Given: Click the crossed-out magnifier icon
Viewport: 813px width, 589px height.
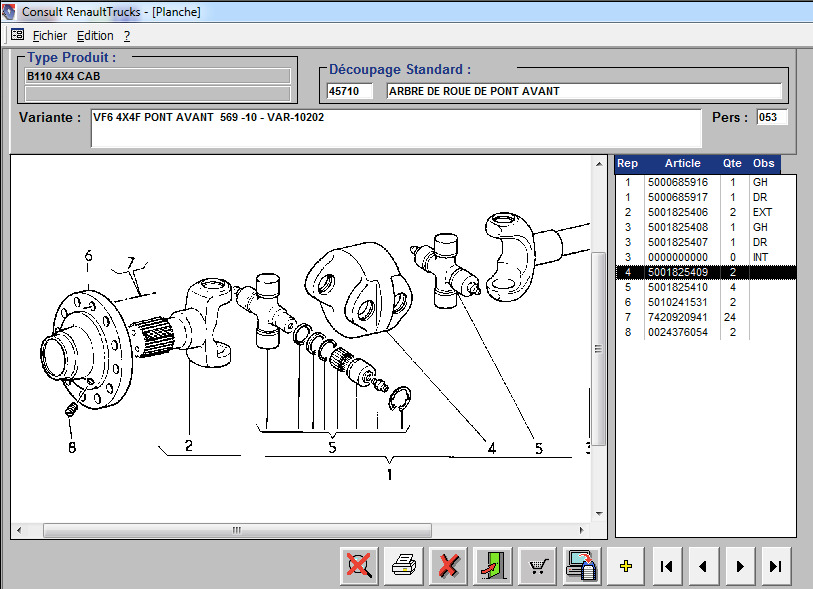Looking at the screenshot, I should (356, 566).
